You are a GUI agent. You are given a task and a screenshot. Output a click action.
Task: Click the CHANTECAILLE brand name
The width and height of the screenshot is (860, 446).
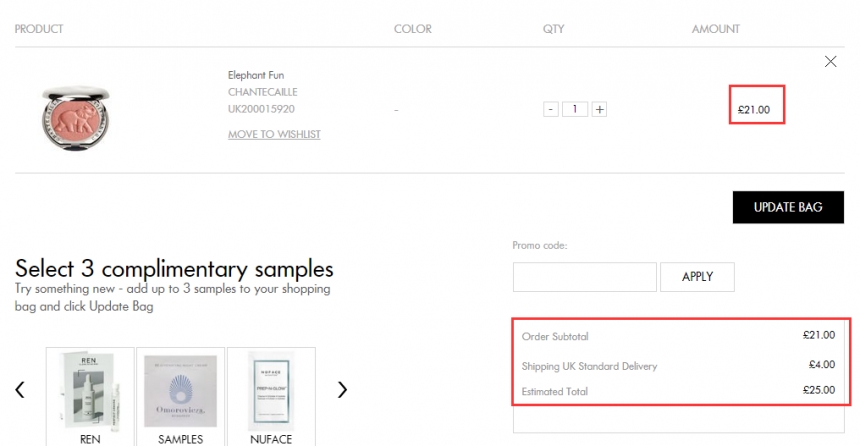point(263,92)
